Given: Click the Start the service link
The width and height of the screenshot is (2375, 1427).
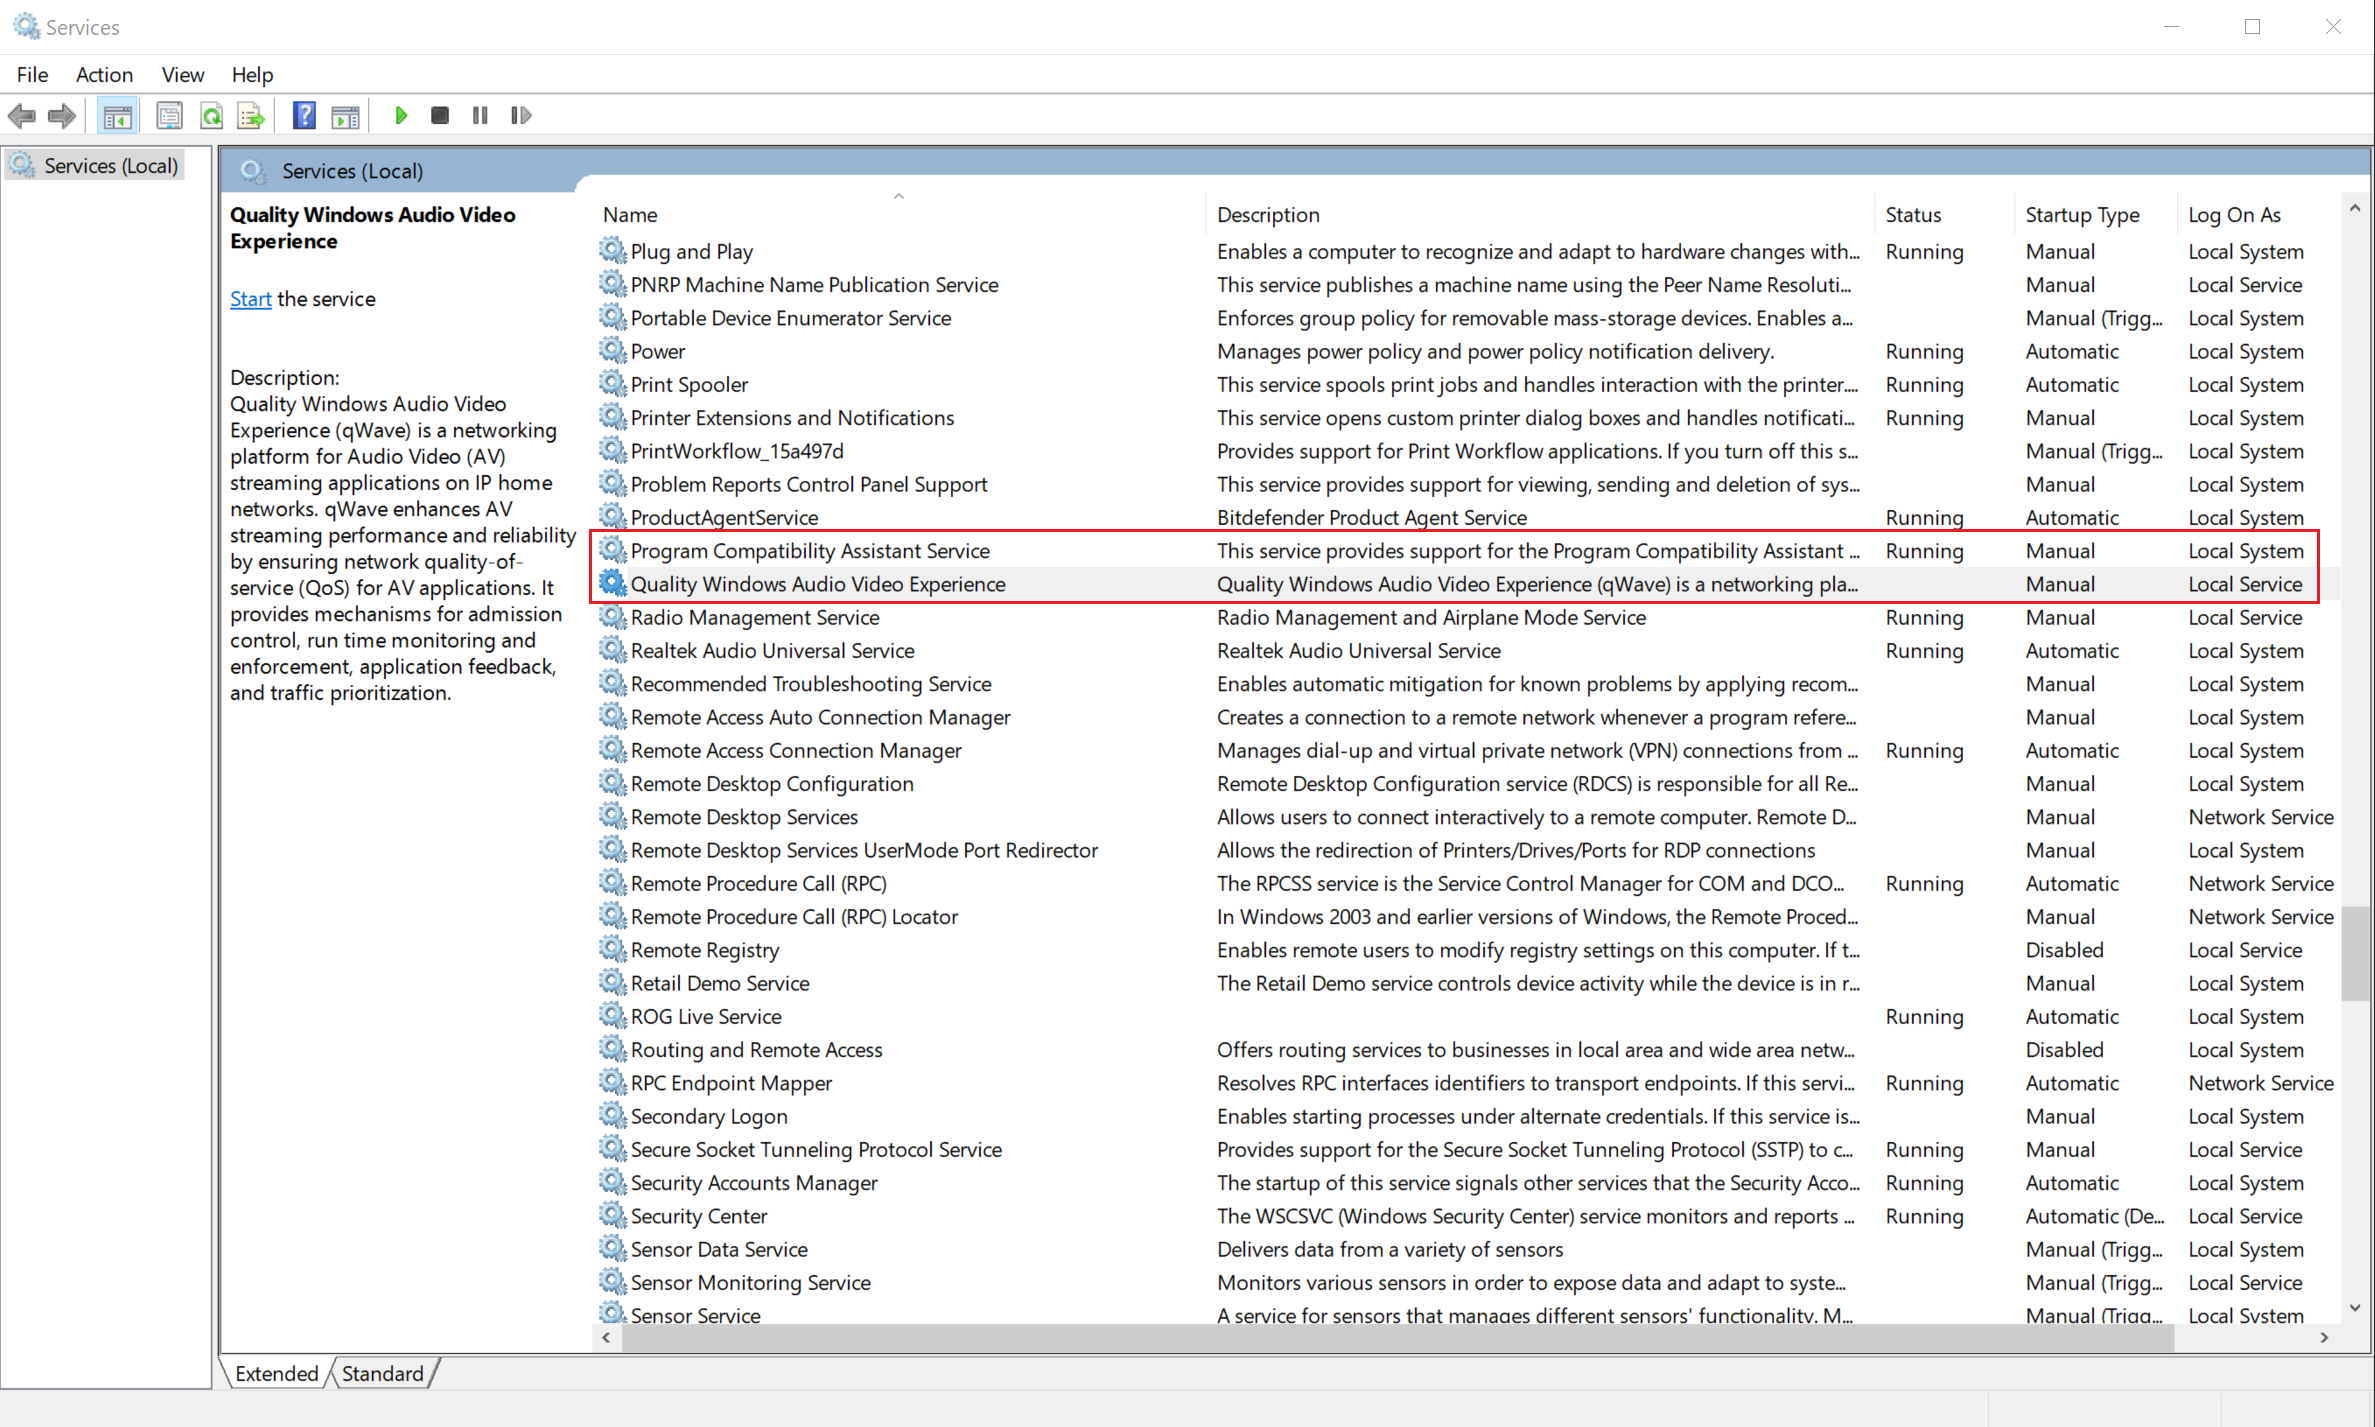Looking at the screenshot, I should (250, 299).
